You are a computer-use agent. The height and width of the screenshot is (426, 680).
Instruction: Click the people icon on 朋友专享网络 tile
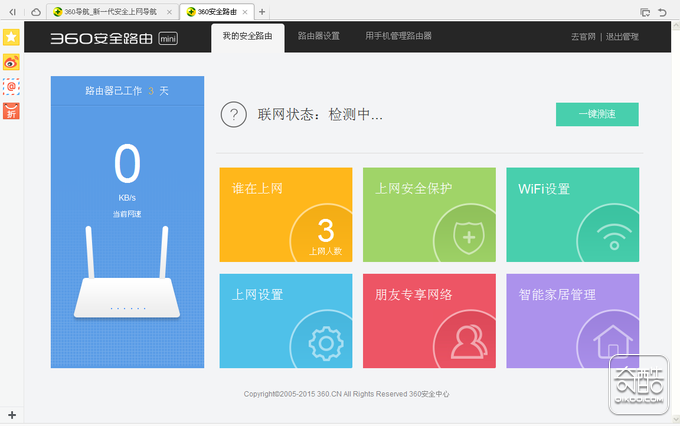[469, 342]
